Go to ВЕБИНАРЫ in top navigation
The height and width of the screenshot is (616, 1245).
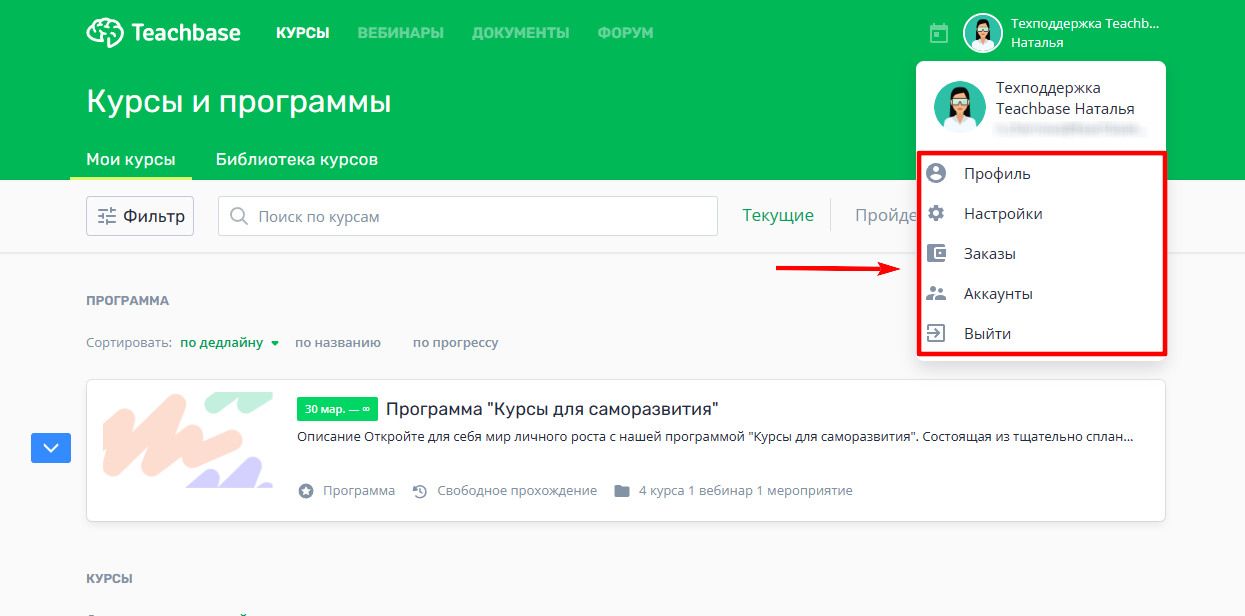(401, 33)
